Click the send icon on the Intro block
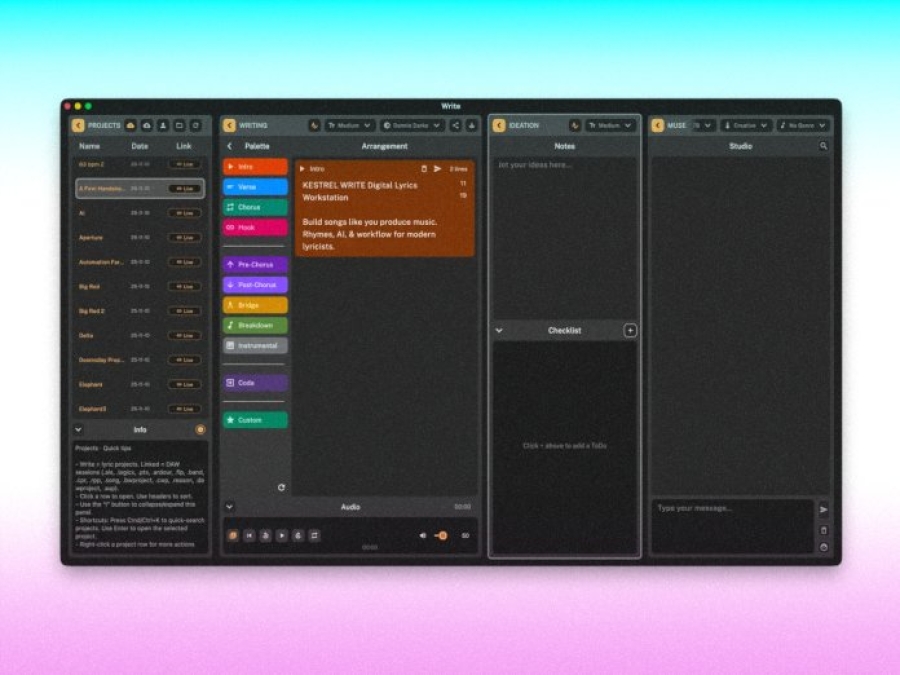Screen dimensions: 900x675 coord(437,169)
